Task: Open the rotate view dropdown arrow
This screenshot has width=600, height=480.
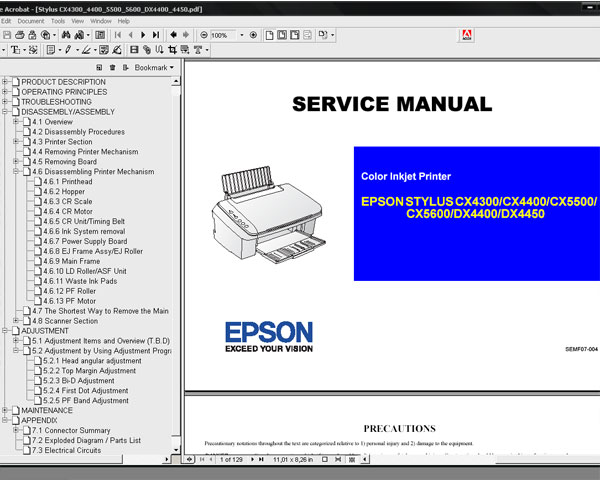Action: 333,35
